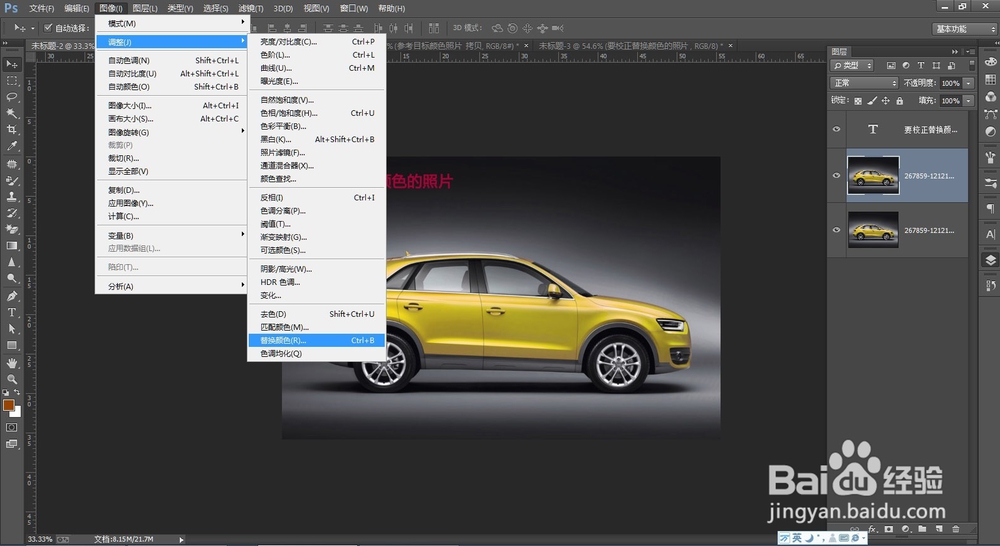The height and width of the screenshot is (546, 1000).
Task: Choose 替换颜色(R)... menu item
Action: pos(317,340)
